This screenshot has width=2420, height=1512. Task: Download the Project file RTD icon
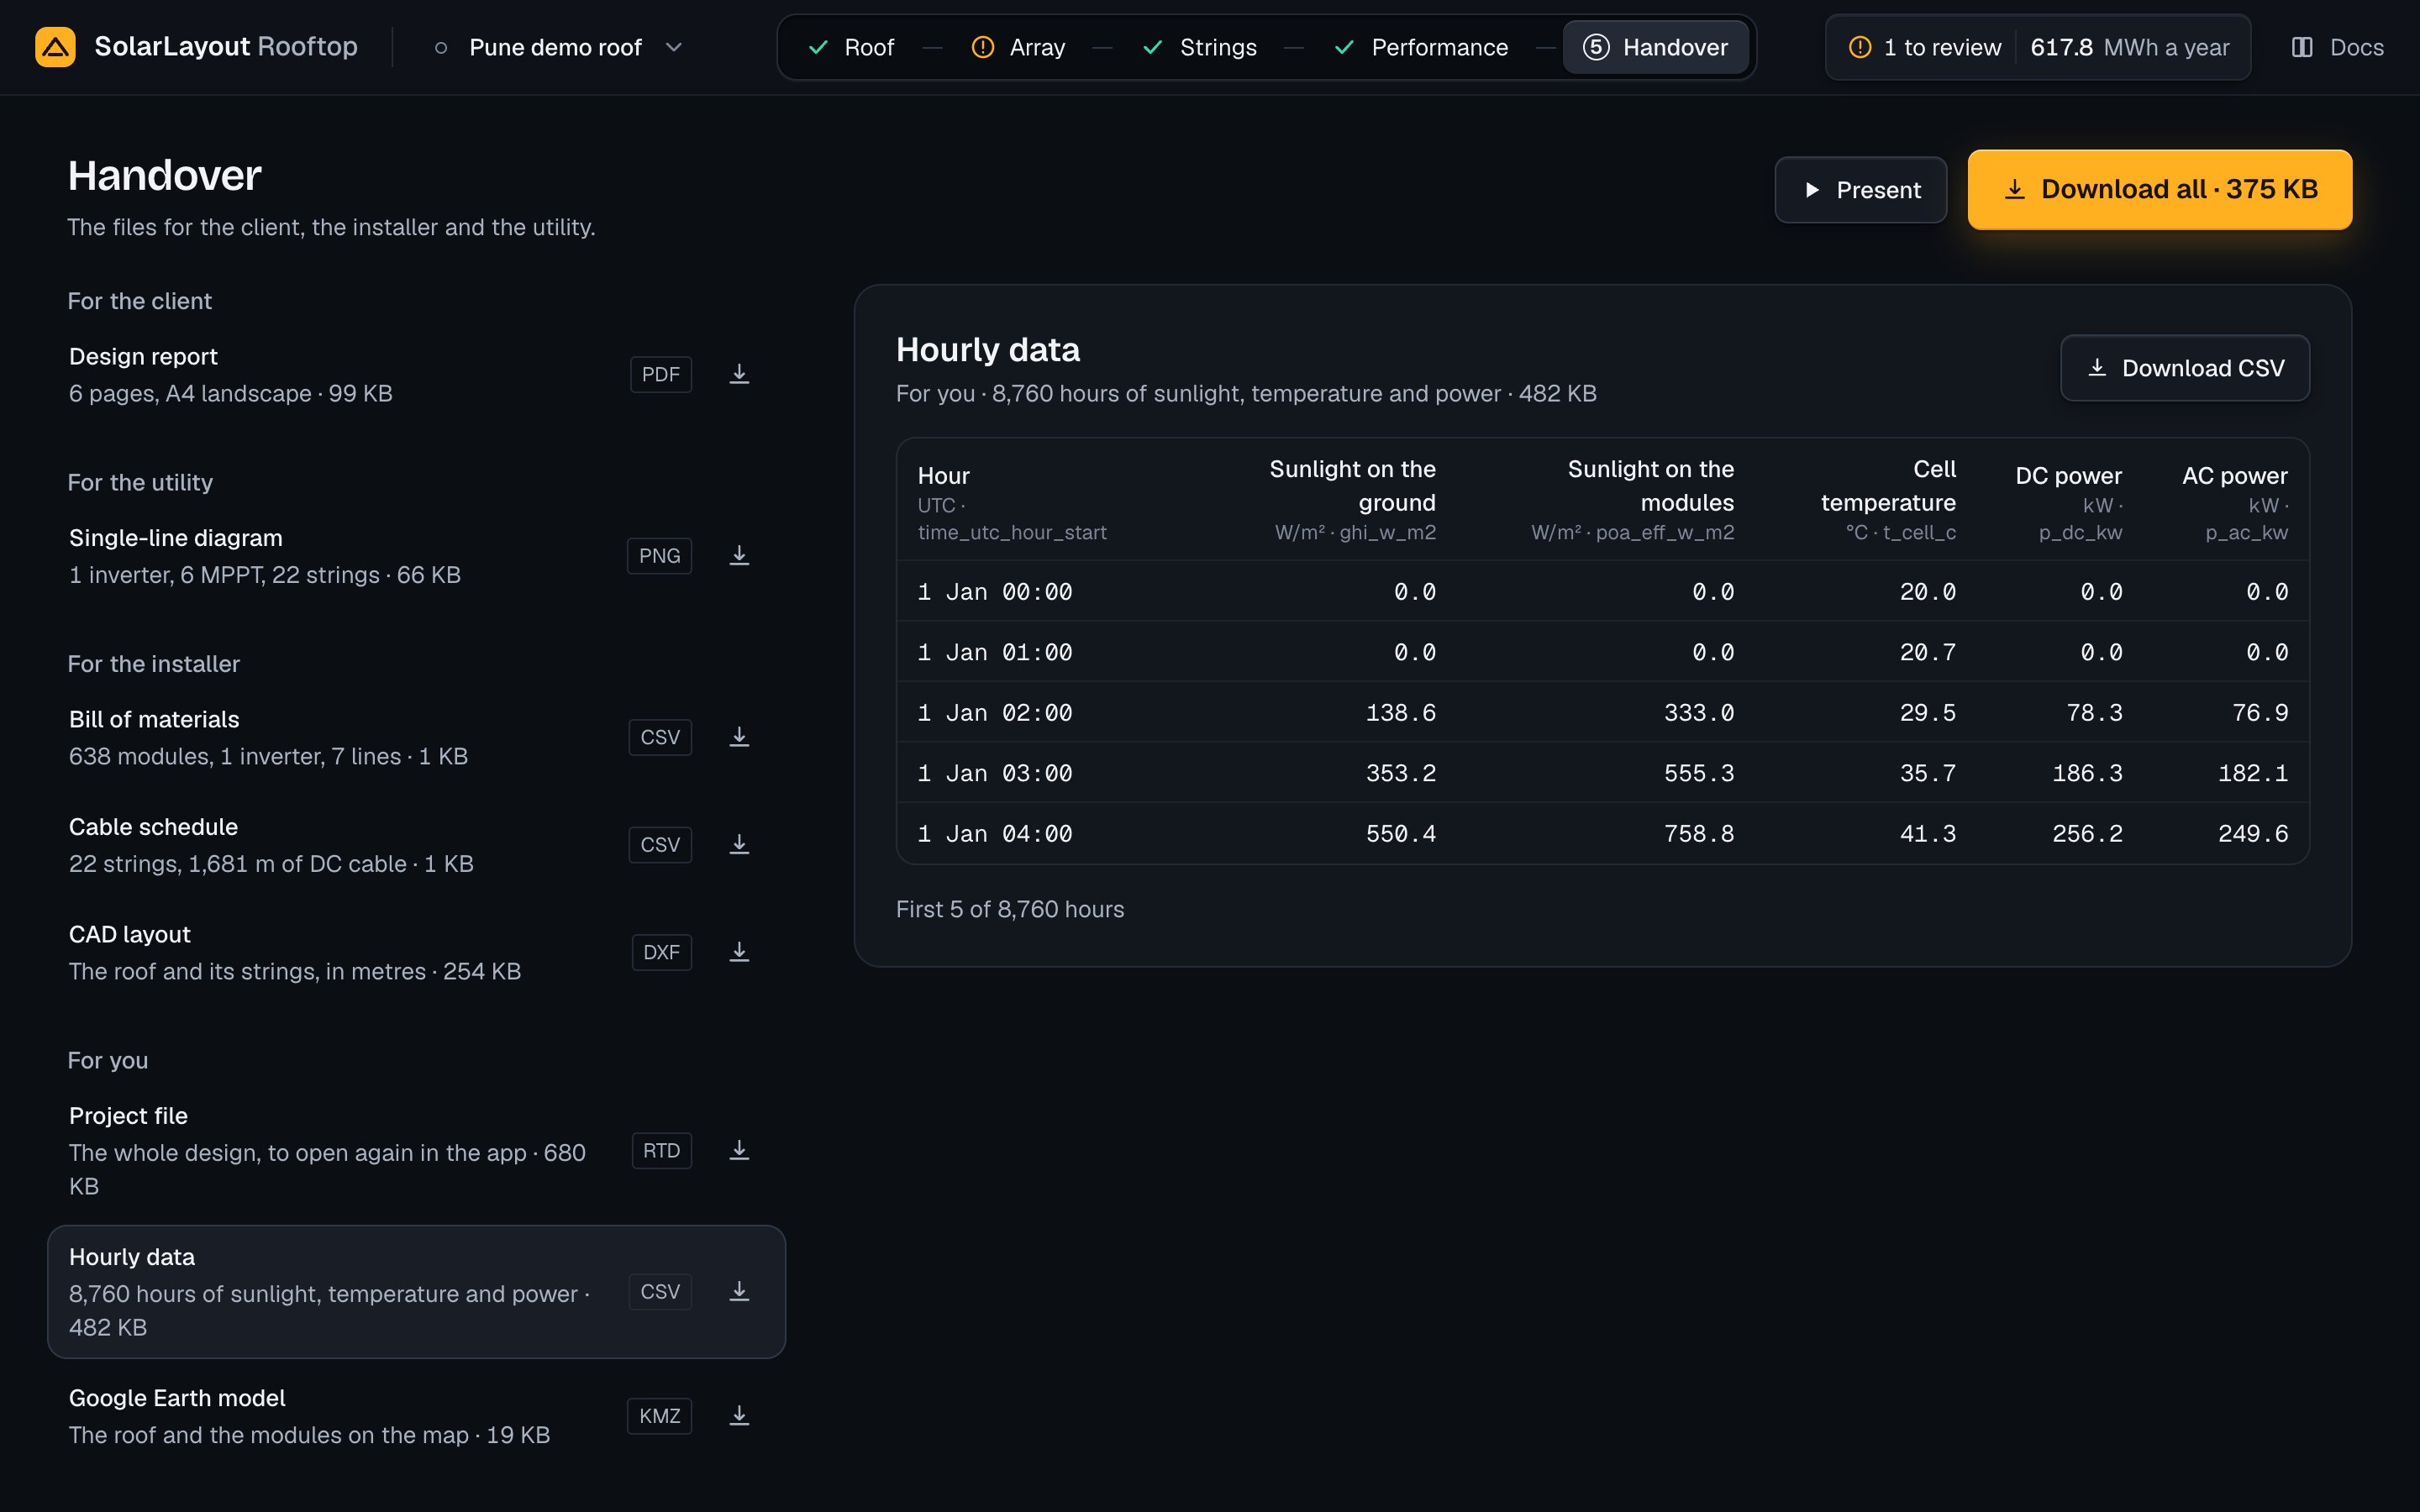[739, 1151]
